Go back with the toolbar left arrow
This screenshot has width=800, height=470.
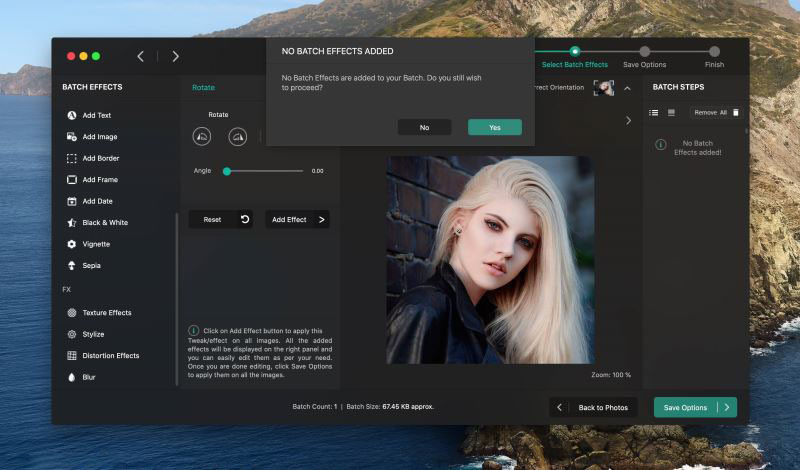tap(141, 56)
